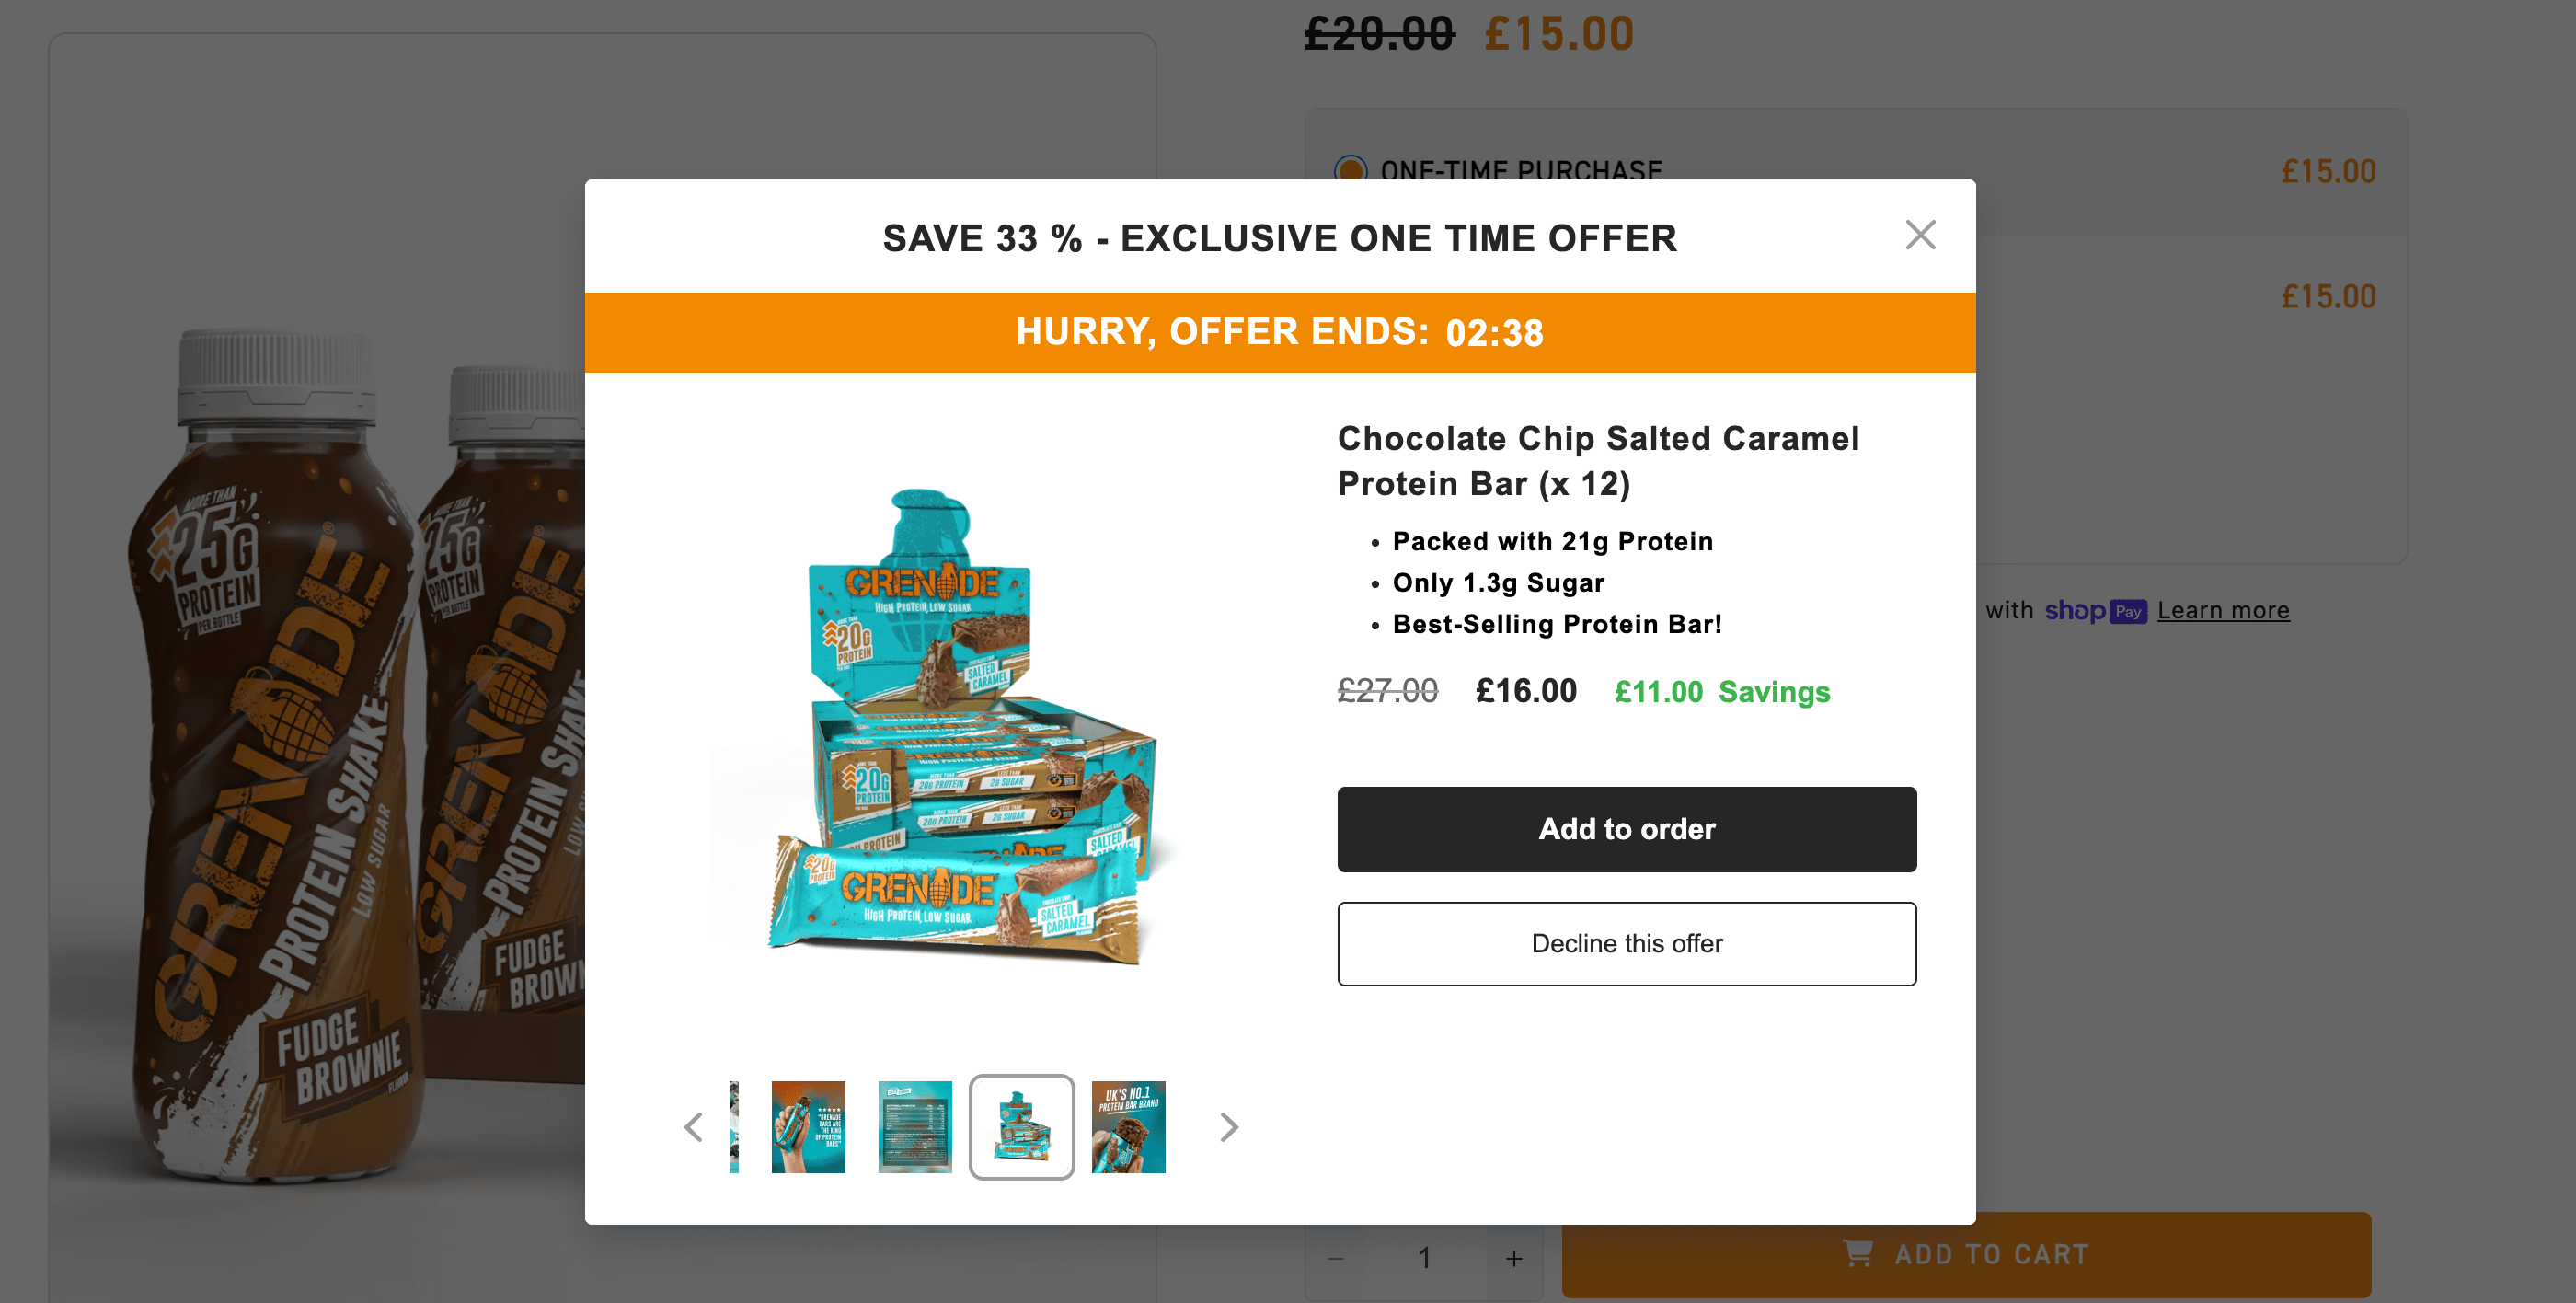The image size is (2576, 1303).
Task: Click the minus icon to decrease quantity
Action: pyautogui.click(x=1337, y=1258)
